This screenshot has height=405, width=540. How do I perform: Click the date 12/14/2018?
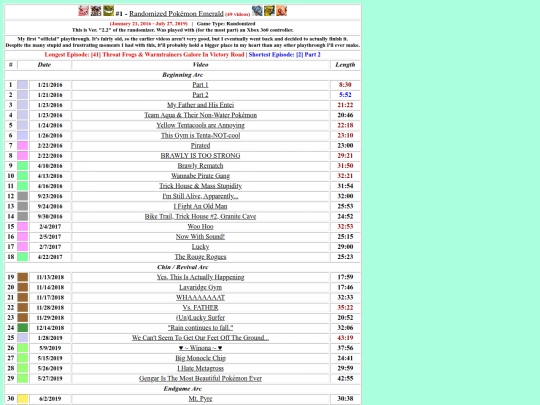50,328
